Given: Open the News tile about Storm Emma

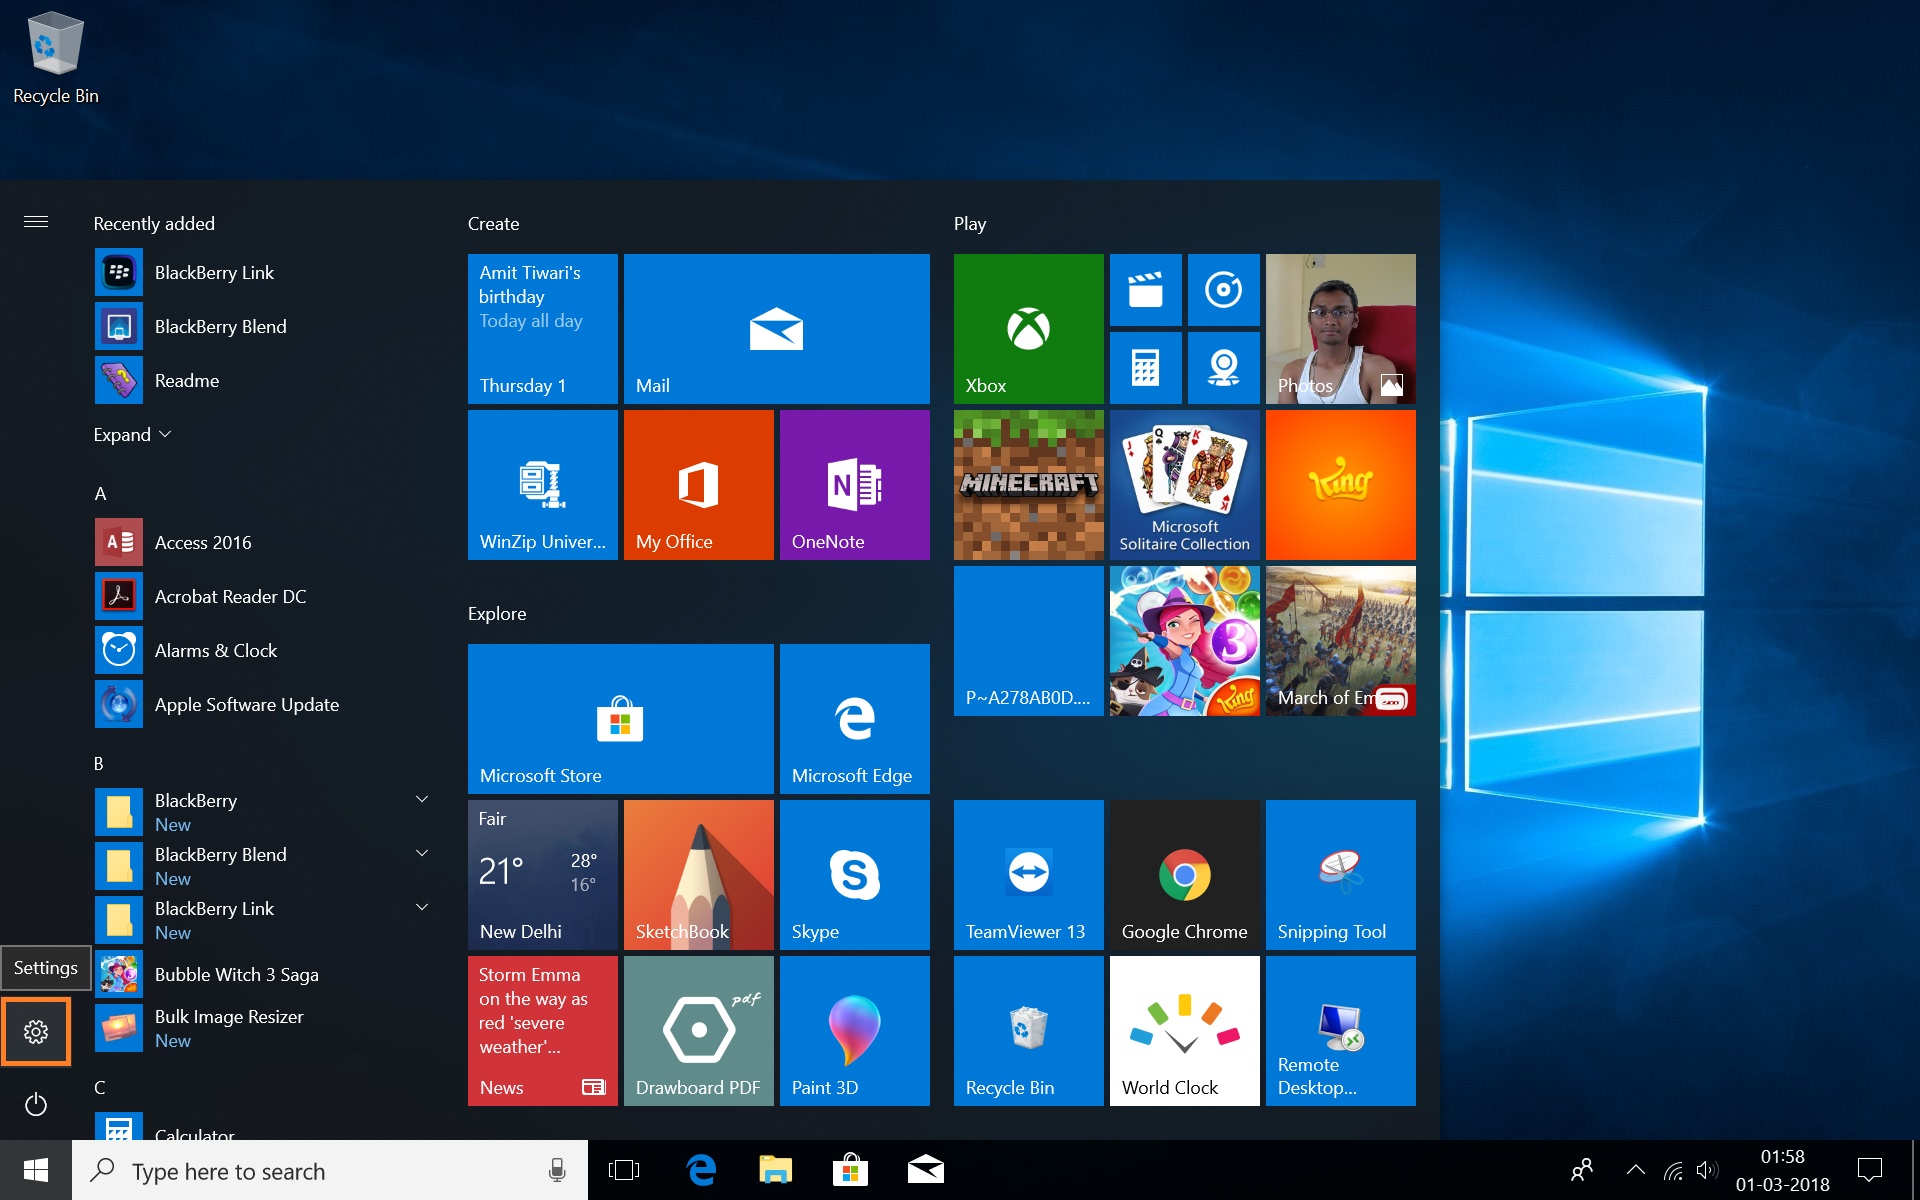Looking at the screenshot, I should tap(543, 1031).
